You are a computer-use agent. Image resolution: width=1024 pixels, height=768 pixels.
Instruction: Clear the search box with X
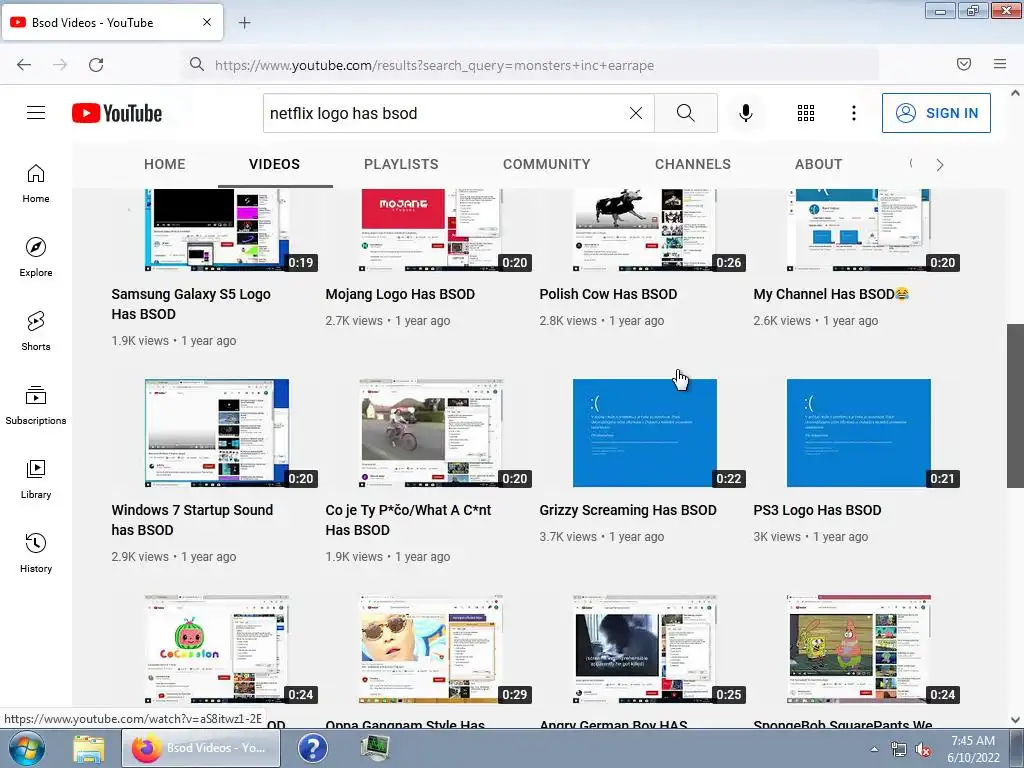[x=635, y=113]
